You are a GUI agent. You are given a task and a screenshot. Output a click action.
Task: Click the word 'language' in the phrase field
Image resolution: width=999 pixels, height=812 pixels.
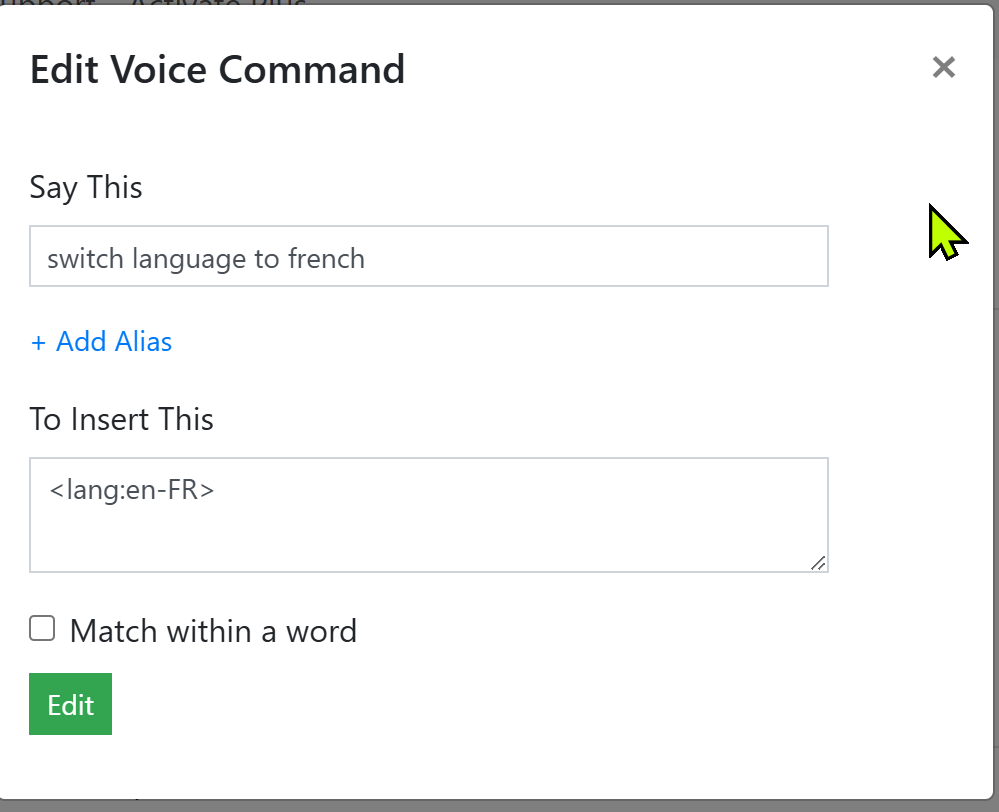(x=189, y=260)
